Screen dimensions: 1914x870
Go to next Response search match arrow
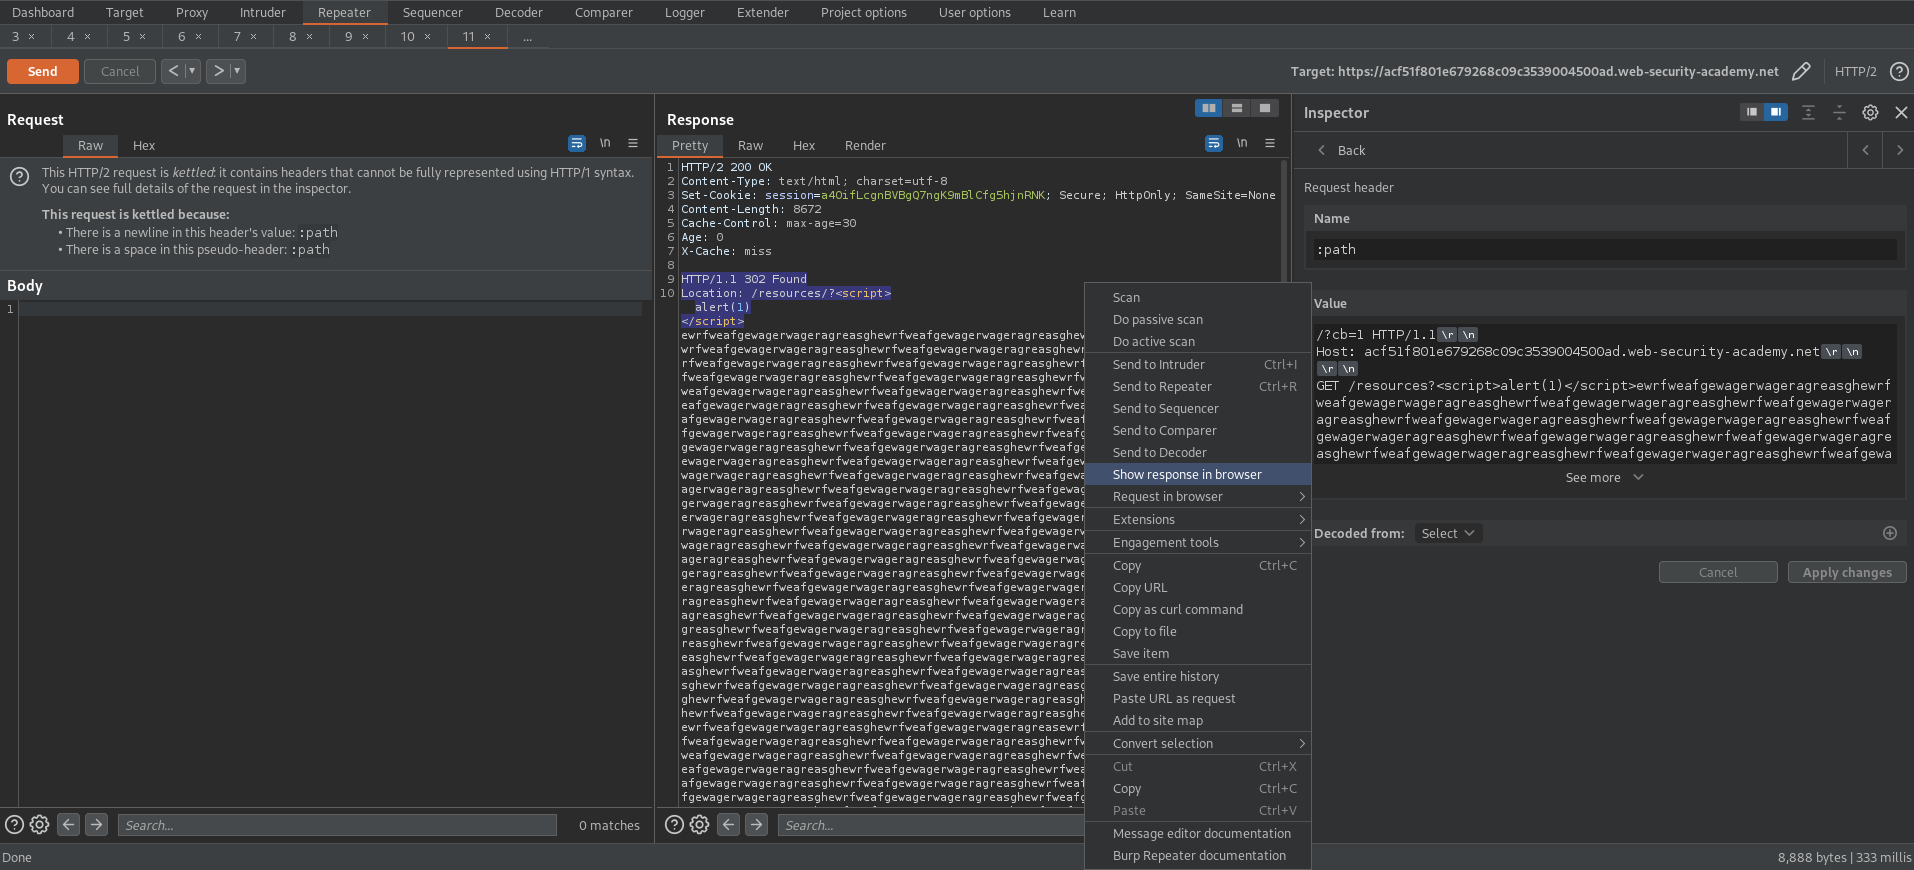[757, 825]
